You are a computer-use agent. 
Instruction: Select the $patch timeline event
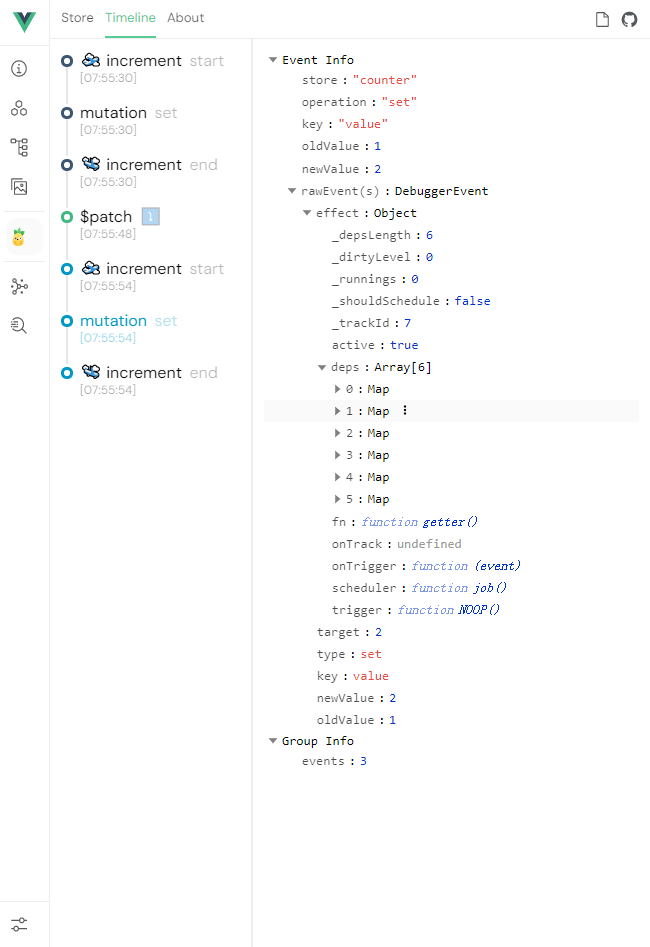(x=104, y=217)
